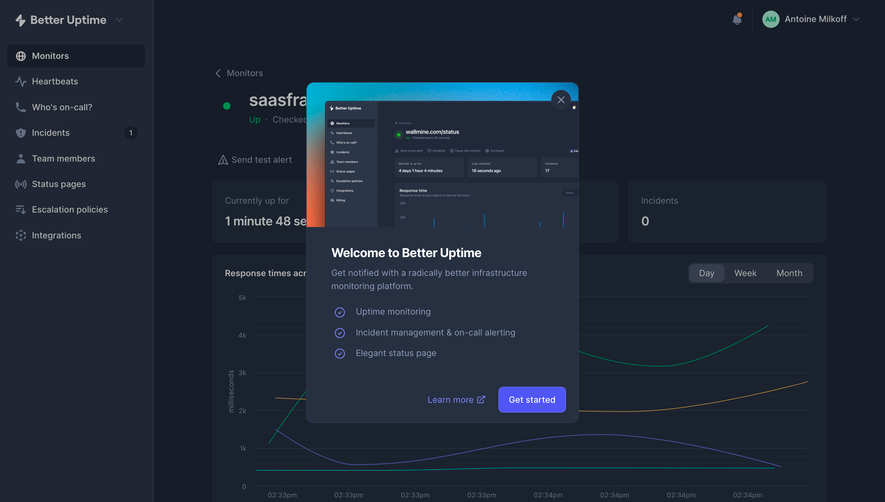
Task: Open the Monitors globe icon in sidebar
Action: point(21,56)
